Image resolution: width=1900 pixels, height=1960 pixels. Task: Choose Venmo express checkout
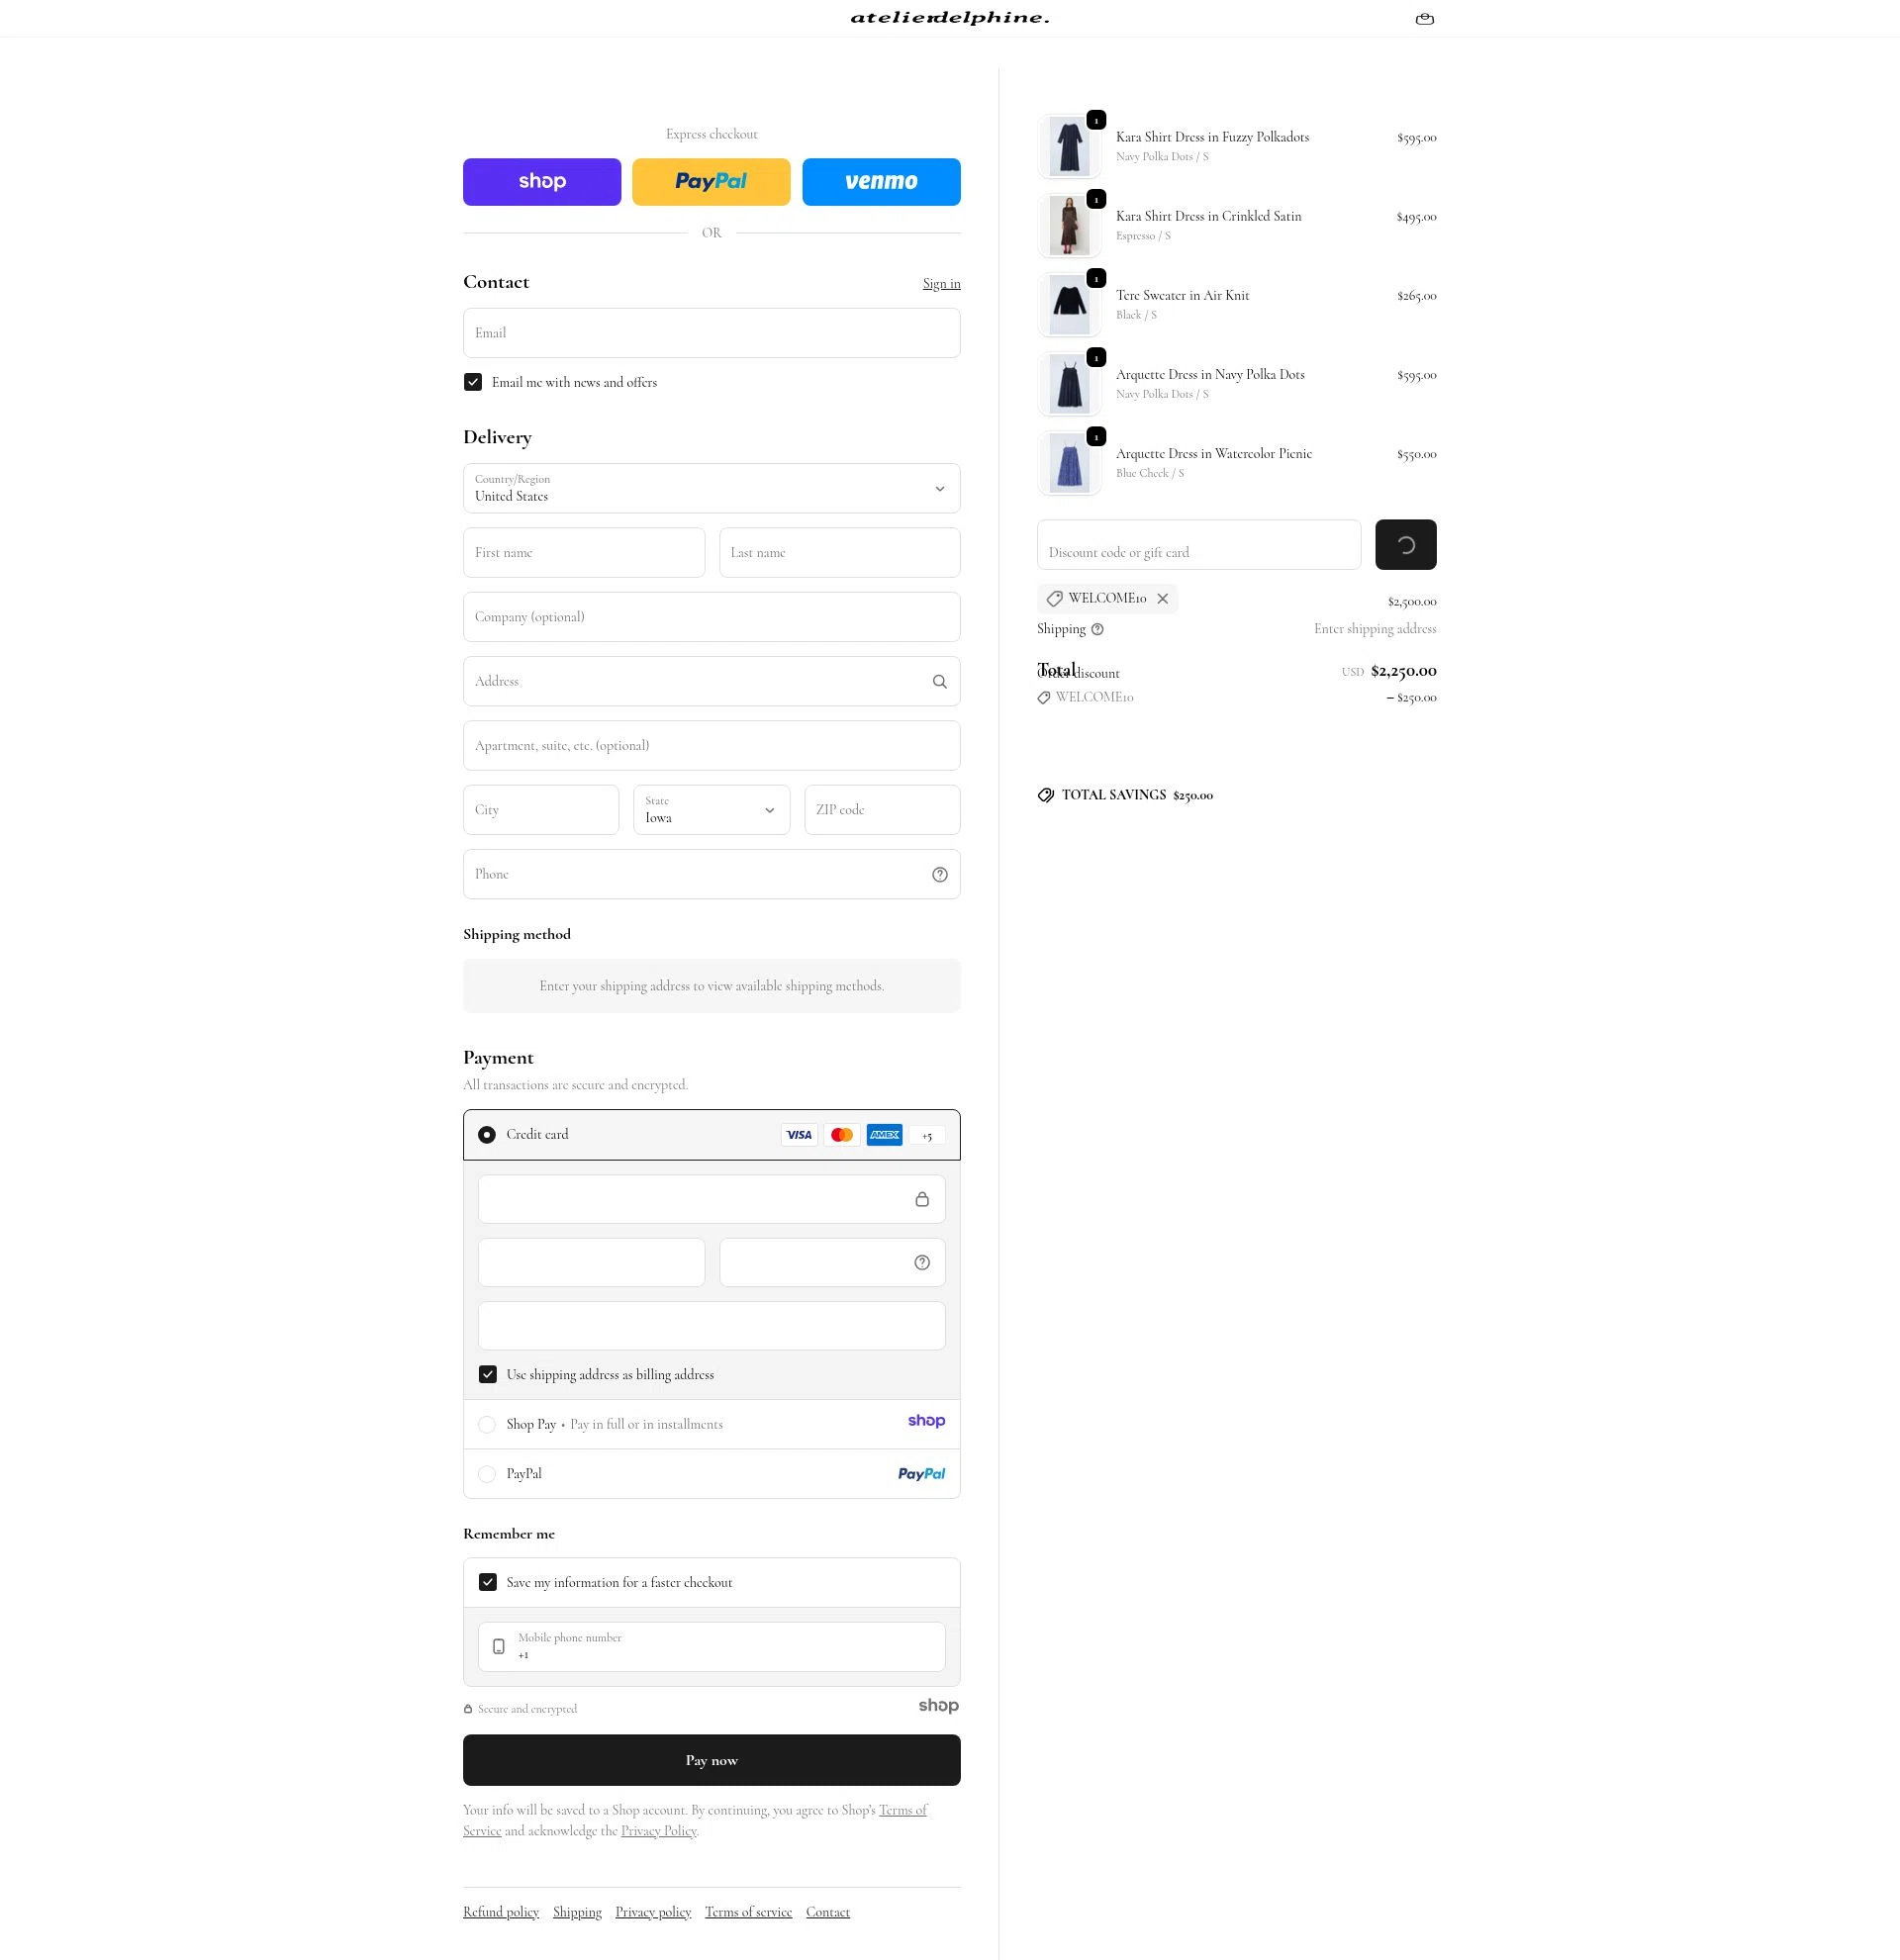click(x=881, y=182)
